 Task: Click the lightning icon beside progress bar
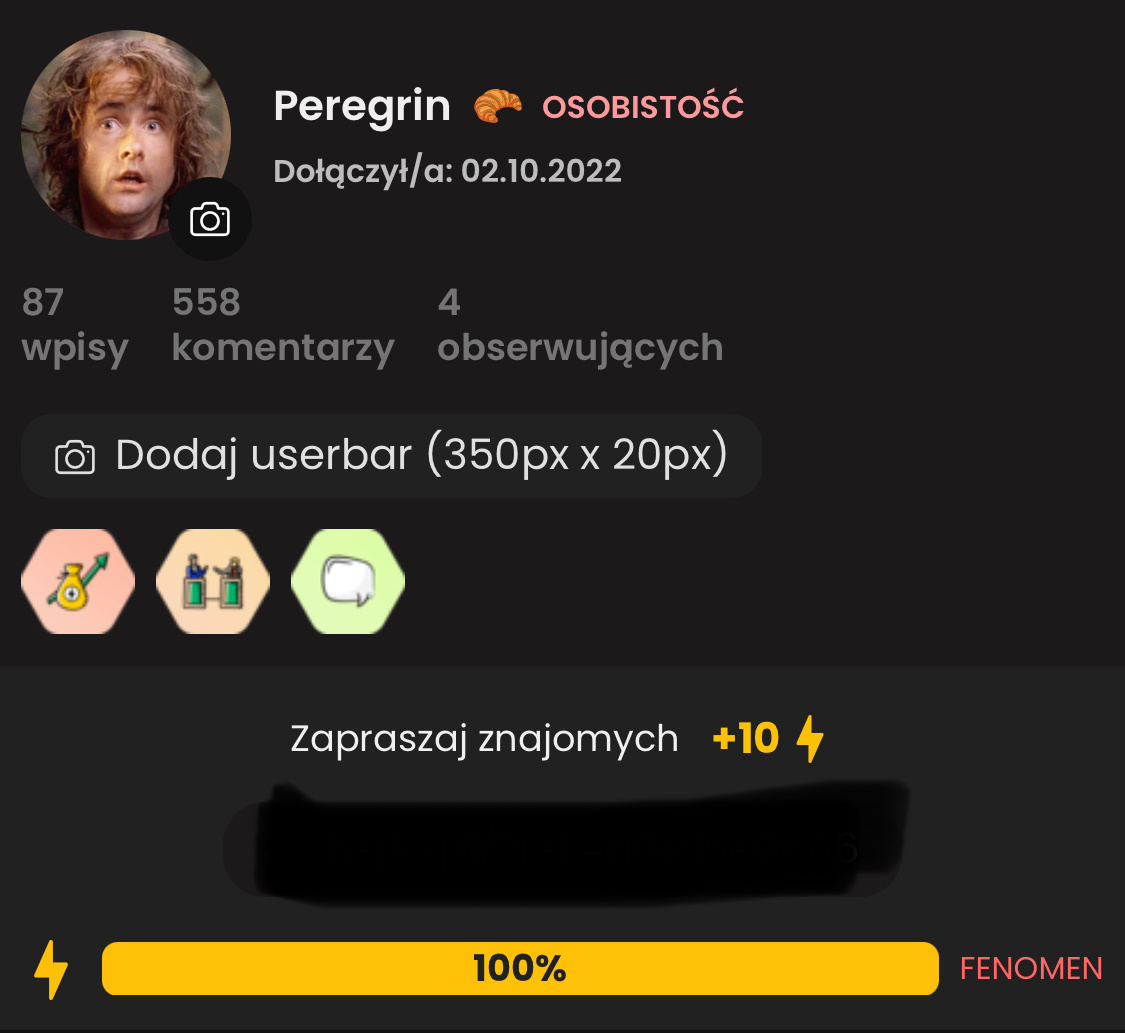pyautogui.click(x=51, y=969)
